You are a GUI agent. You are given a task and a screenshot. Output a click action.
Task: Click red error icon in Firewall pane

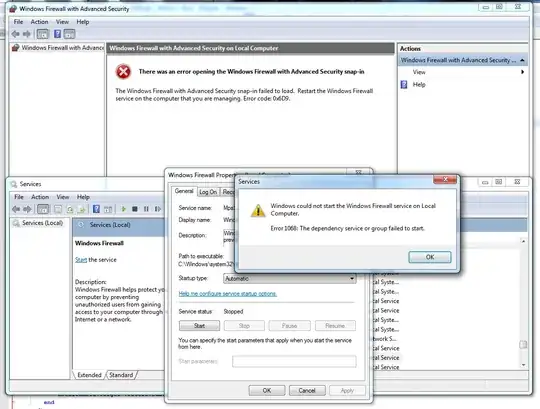[123, 72]
